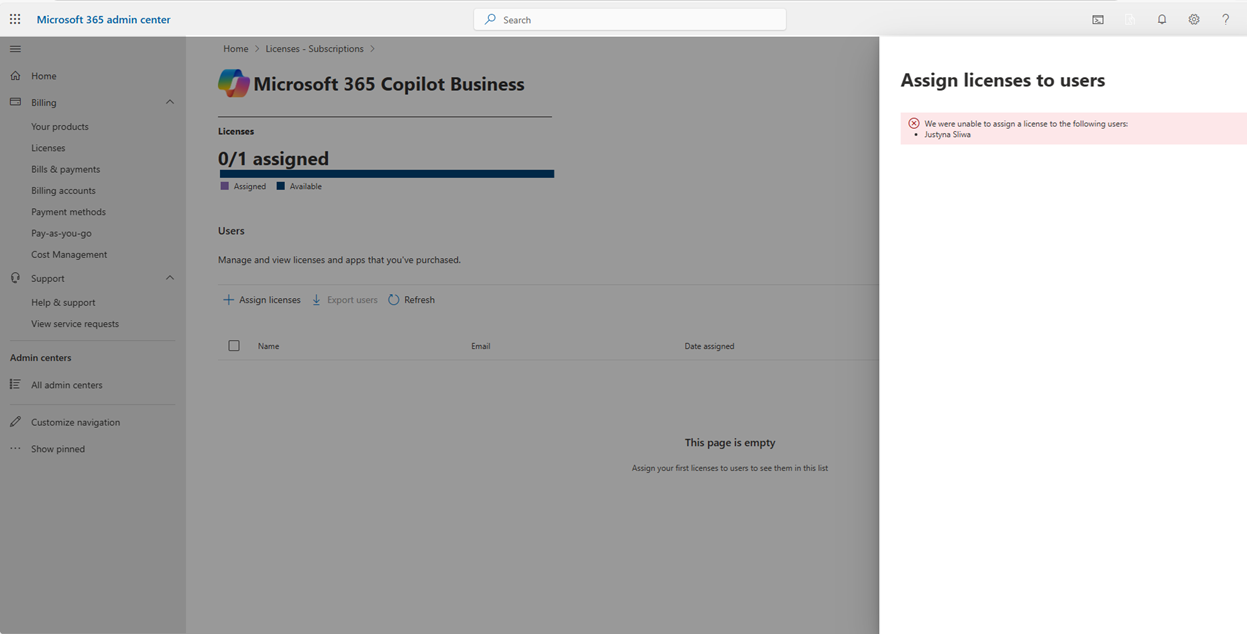Click 'This page is empty' message

click(730, 442)
